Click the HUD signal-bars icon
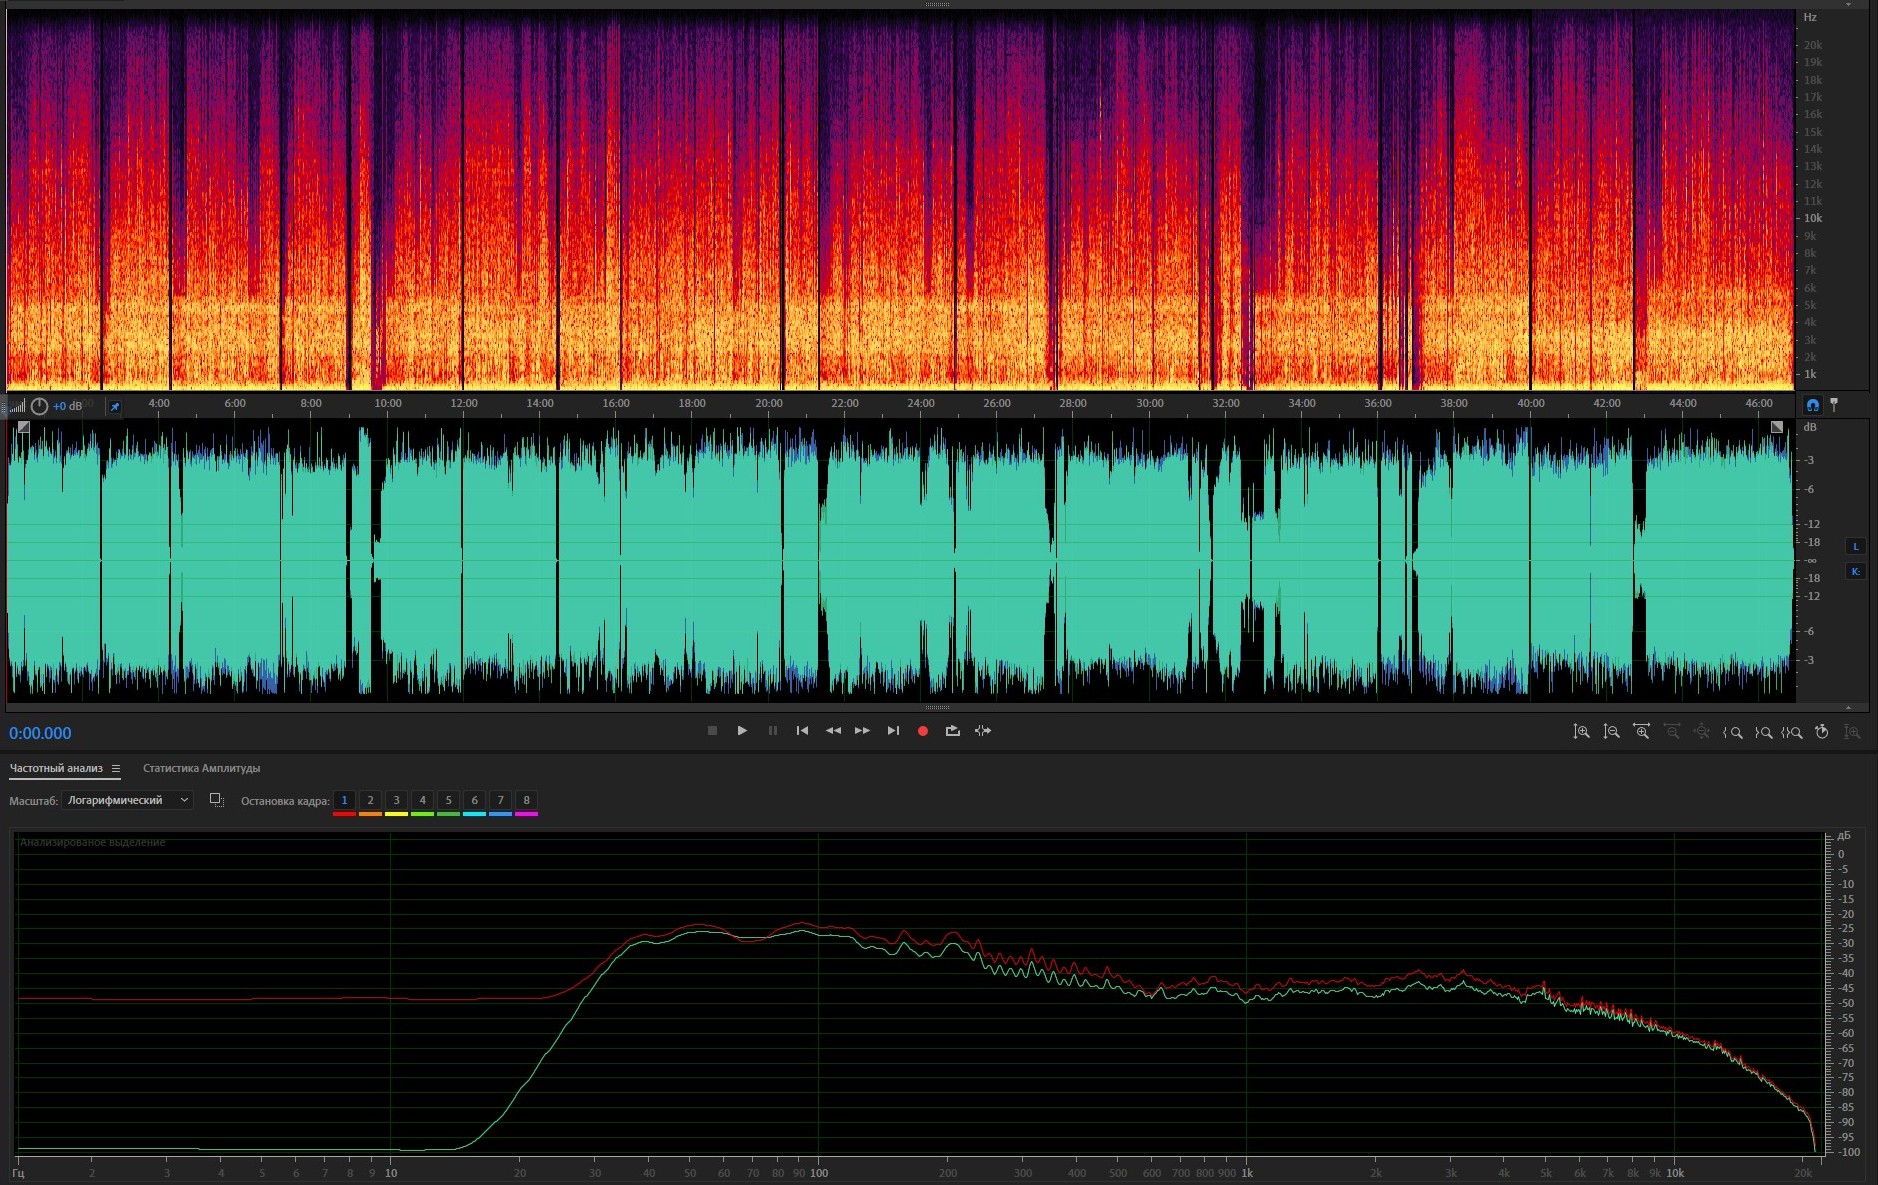1878x1185 pixels. [x=17, y=406]
